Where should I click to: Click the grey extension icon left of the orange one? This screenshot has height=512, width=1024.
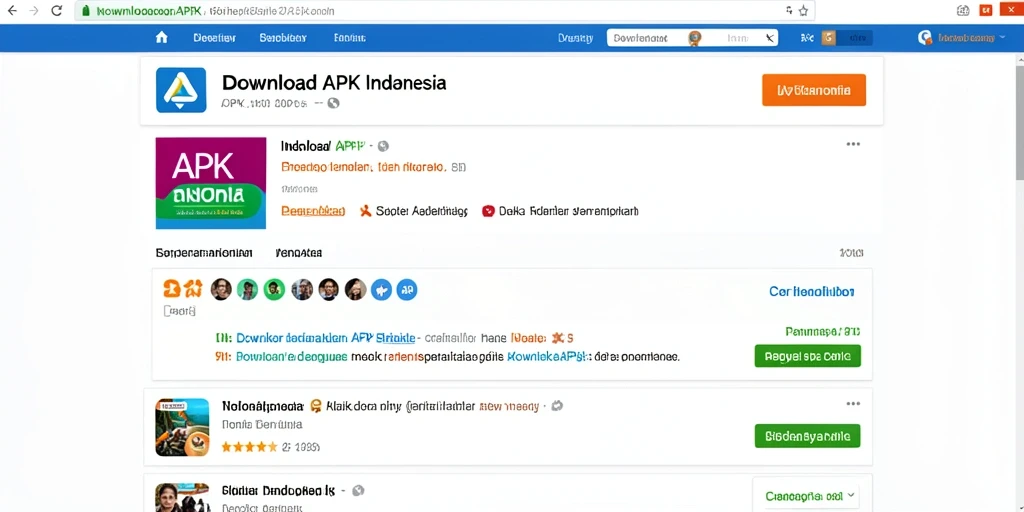click(x=963, y=10)
